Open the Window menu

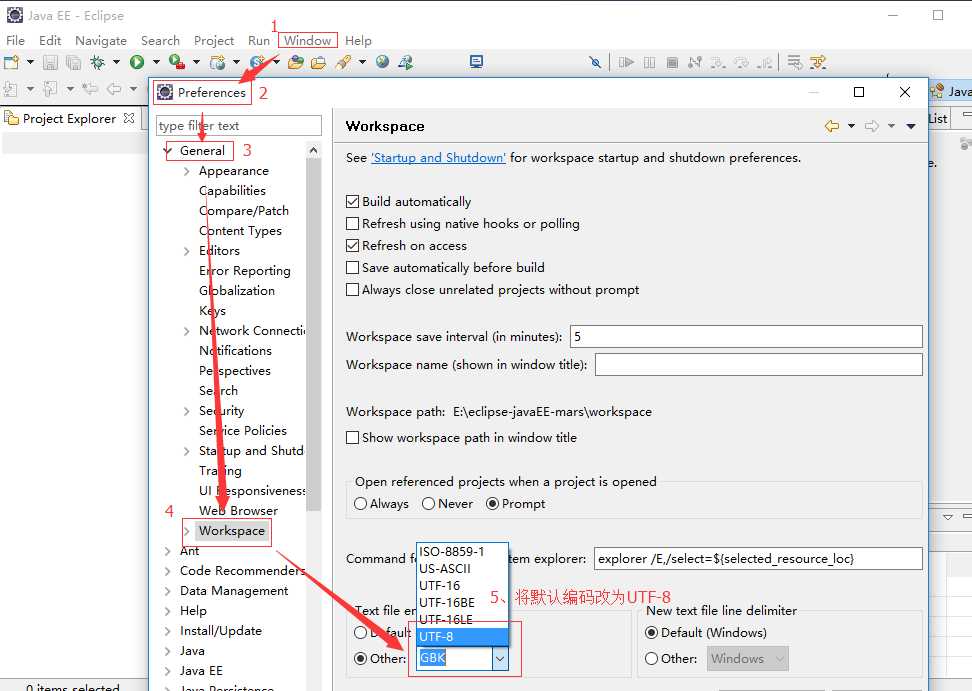[307, 40]
